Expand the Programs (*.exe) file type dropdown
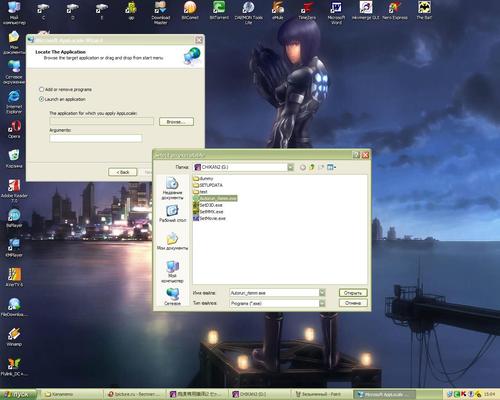The width and height of the screenshot is (500, 400). (x=322, y=303)
